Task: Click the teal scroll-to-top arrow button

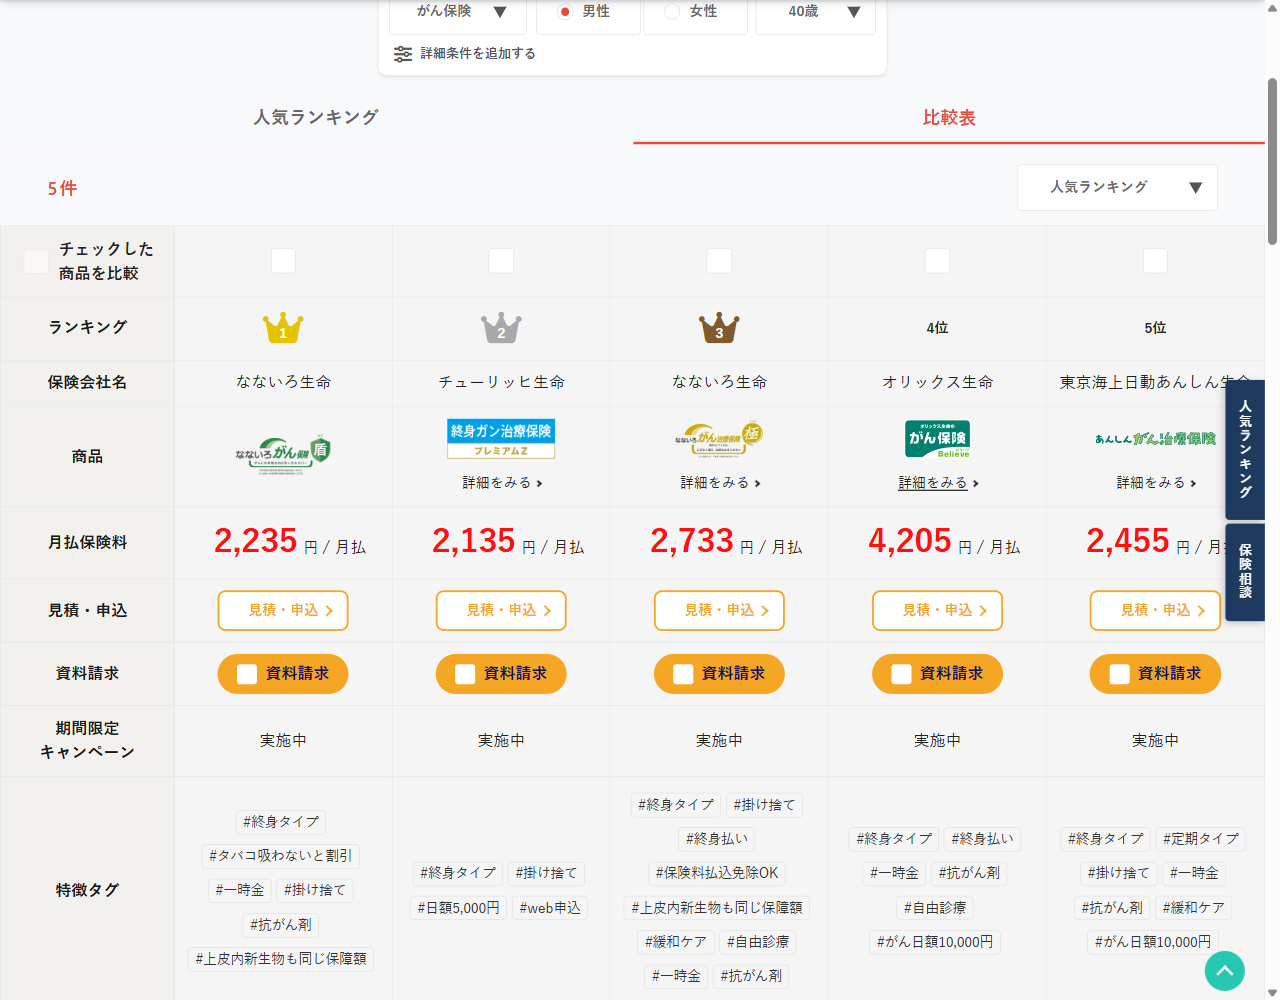Action: [1225, 971]
